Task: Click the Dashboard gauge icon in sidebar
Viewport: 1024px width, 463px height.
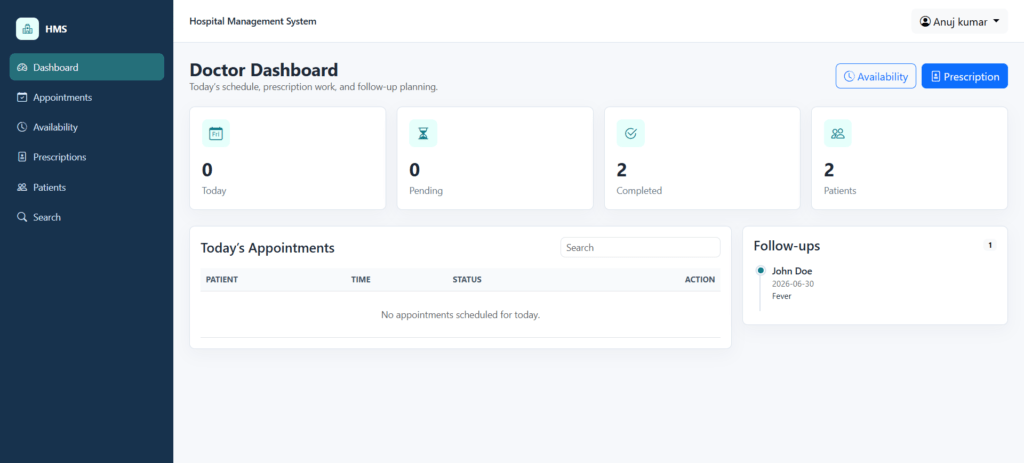Action: (22, 67)
